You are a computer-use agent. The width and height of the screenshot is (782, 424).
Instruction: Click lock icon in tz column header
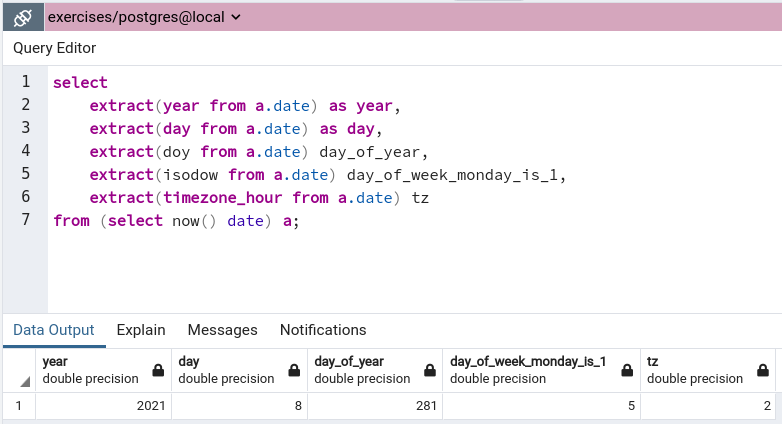coord(763,370)
